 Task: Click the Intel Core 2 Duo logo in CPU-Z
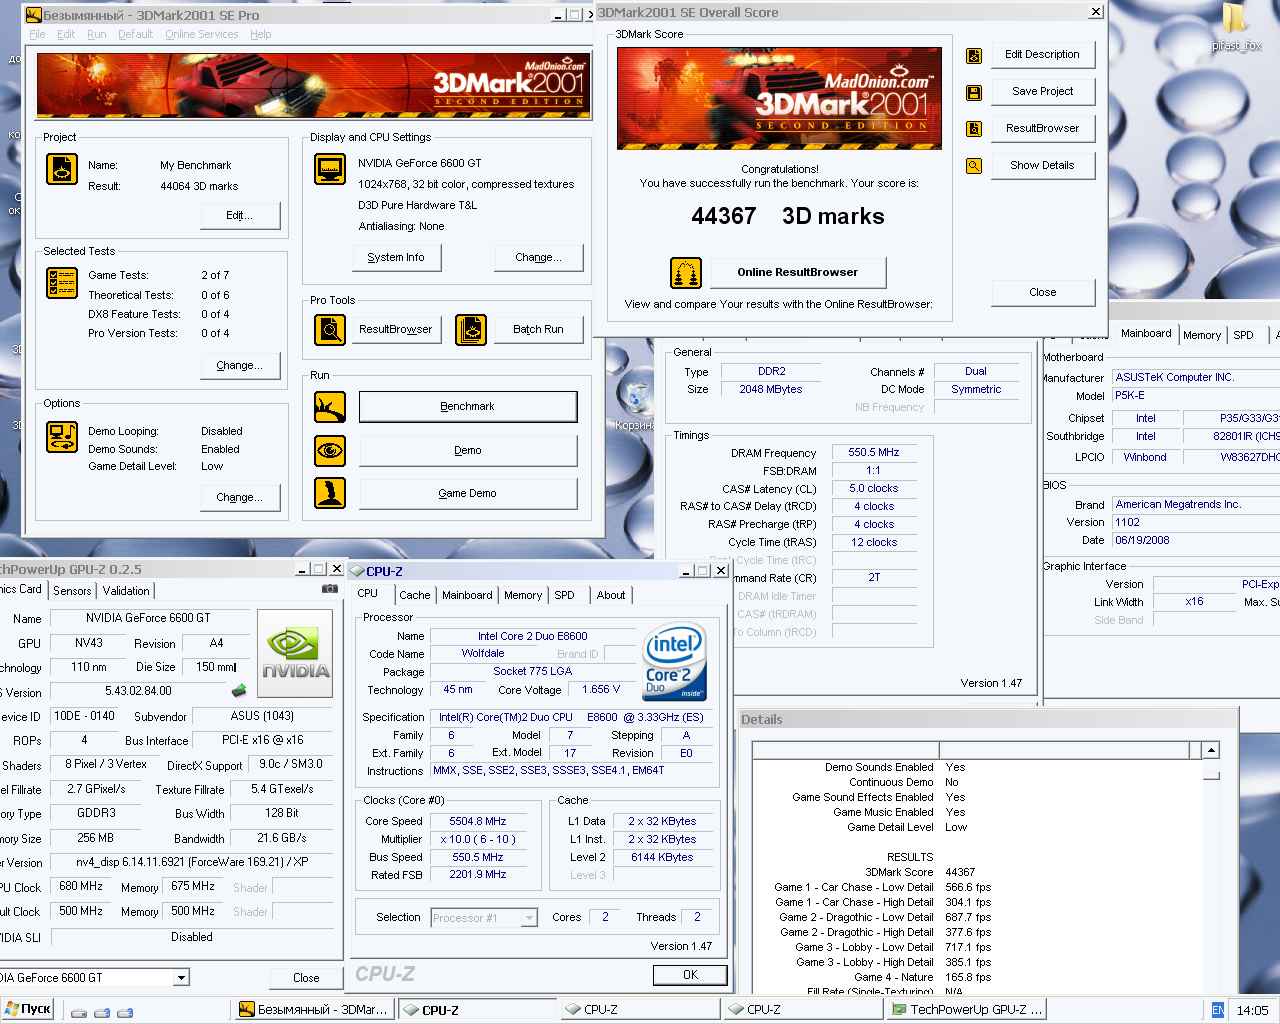[x=675, y=661]
